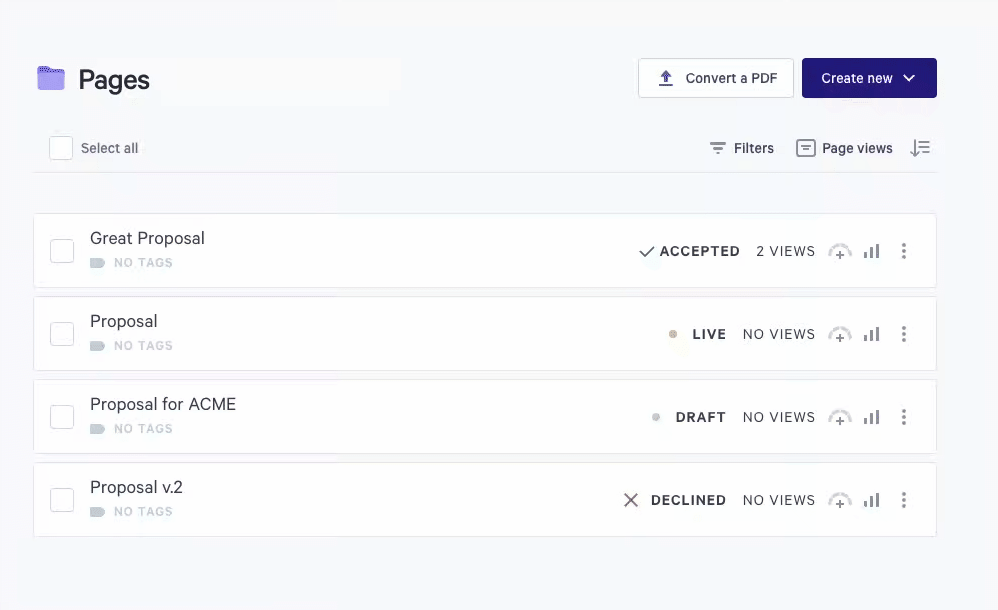This screenshot has width=998, height=610.
Task: Select the Proposal v.2 checkbox
Action: 62,500
